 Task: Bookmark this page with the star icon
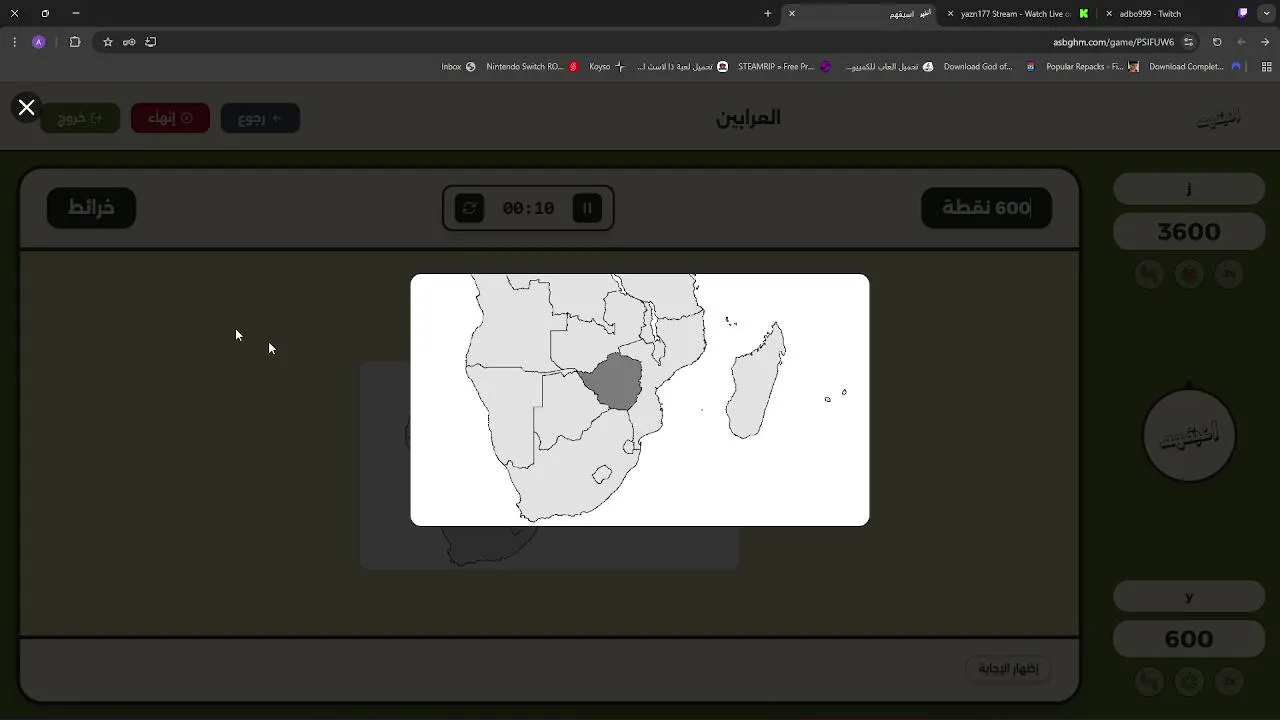(x=108, y=42)
